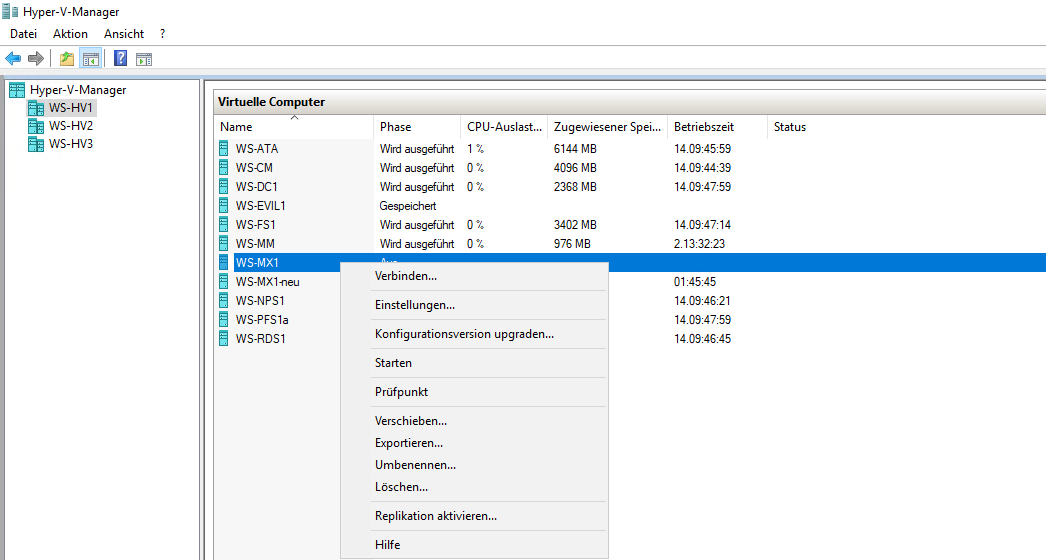1046x560 pixels.
Task: Select the WS-EVIL1 virtual machine name
Action: [x=260, y=206]
